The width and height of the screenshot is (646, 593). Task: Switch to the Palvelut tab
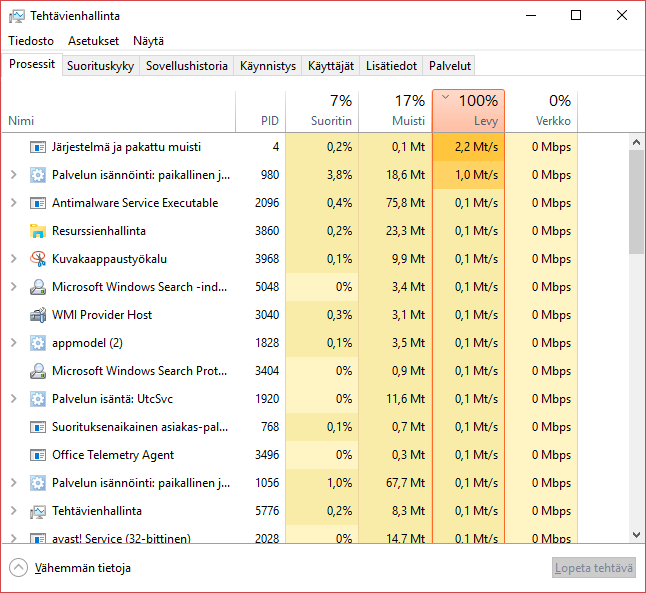(449, 66)
